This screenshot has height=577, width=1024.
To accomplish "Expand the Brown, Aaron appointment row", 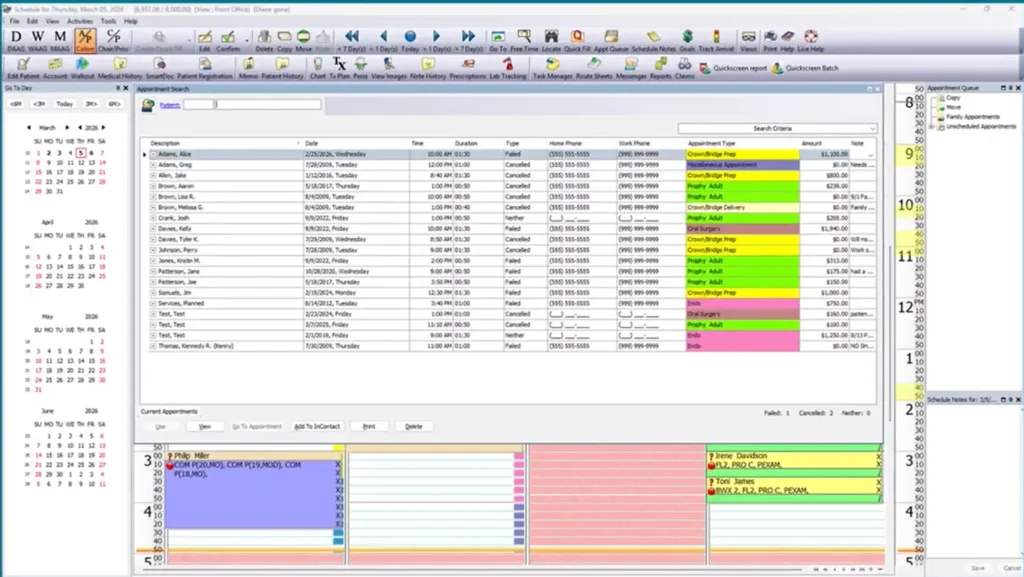I will 153,186.
